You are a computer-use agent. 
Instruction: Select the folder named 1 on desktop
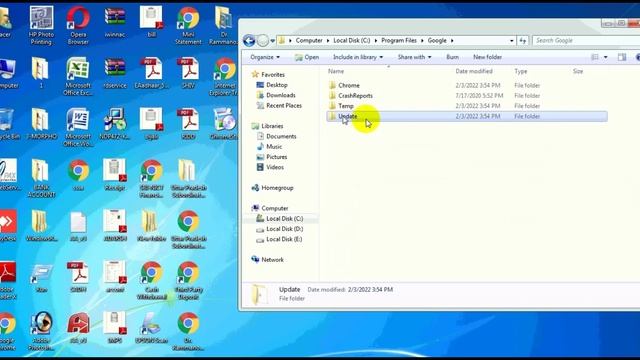[41, 73]
